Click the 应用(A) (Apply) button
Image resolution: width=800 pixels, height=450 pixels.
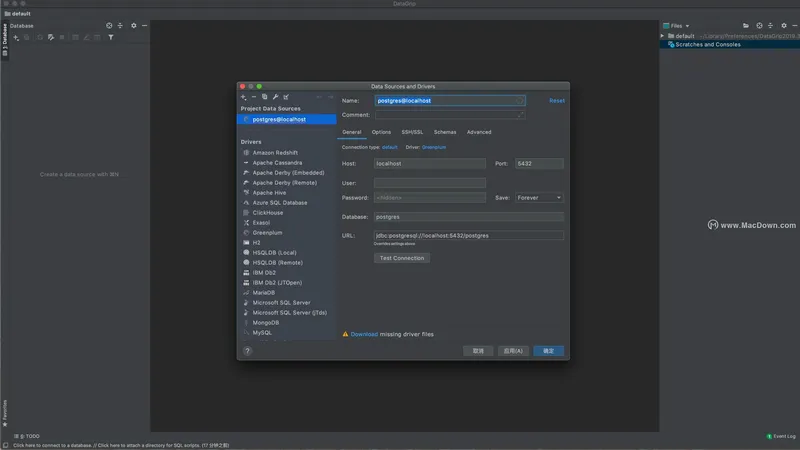point(513,351)
